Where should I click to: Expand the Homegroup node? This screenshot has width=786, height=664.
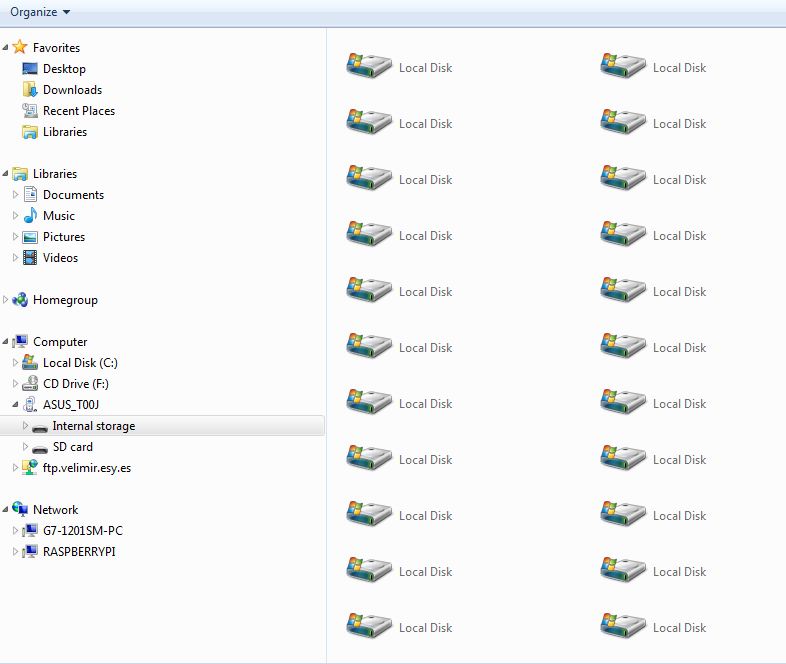click(5, 300)
